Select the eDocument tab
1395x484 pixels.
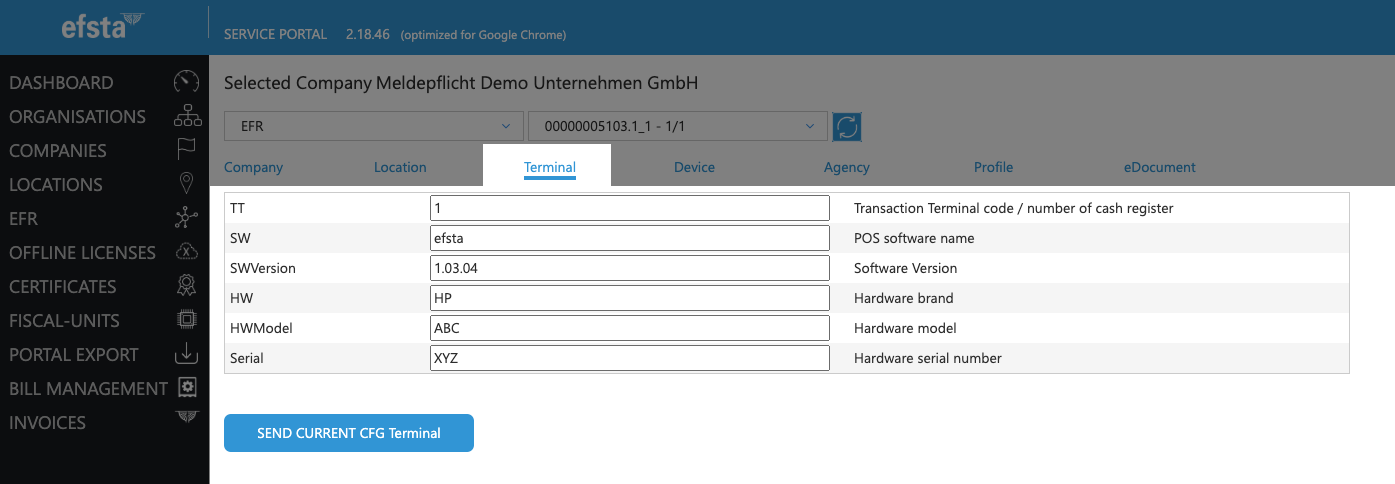(x=1159, y=167)
